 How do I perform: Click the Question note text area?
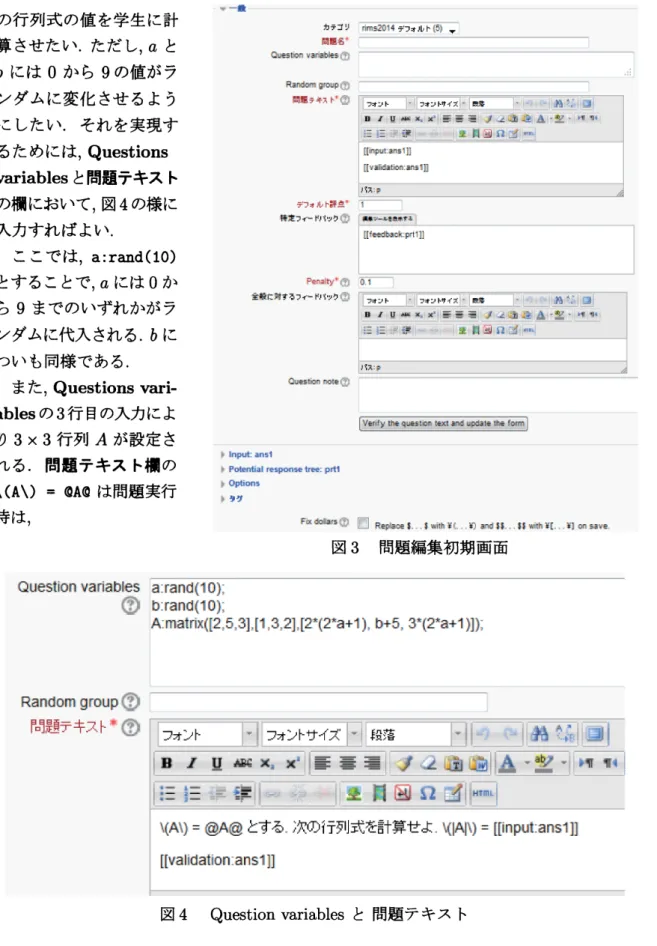(x=498, y=395)
